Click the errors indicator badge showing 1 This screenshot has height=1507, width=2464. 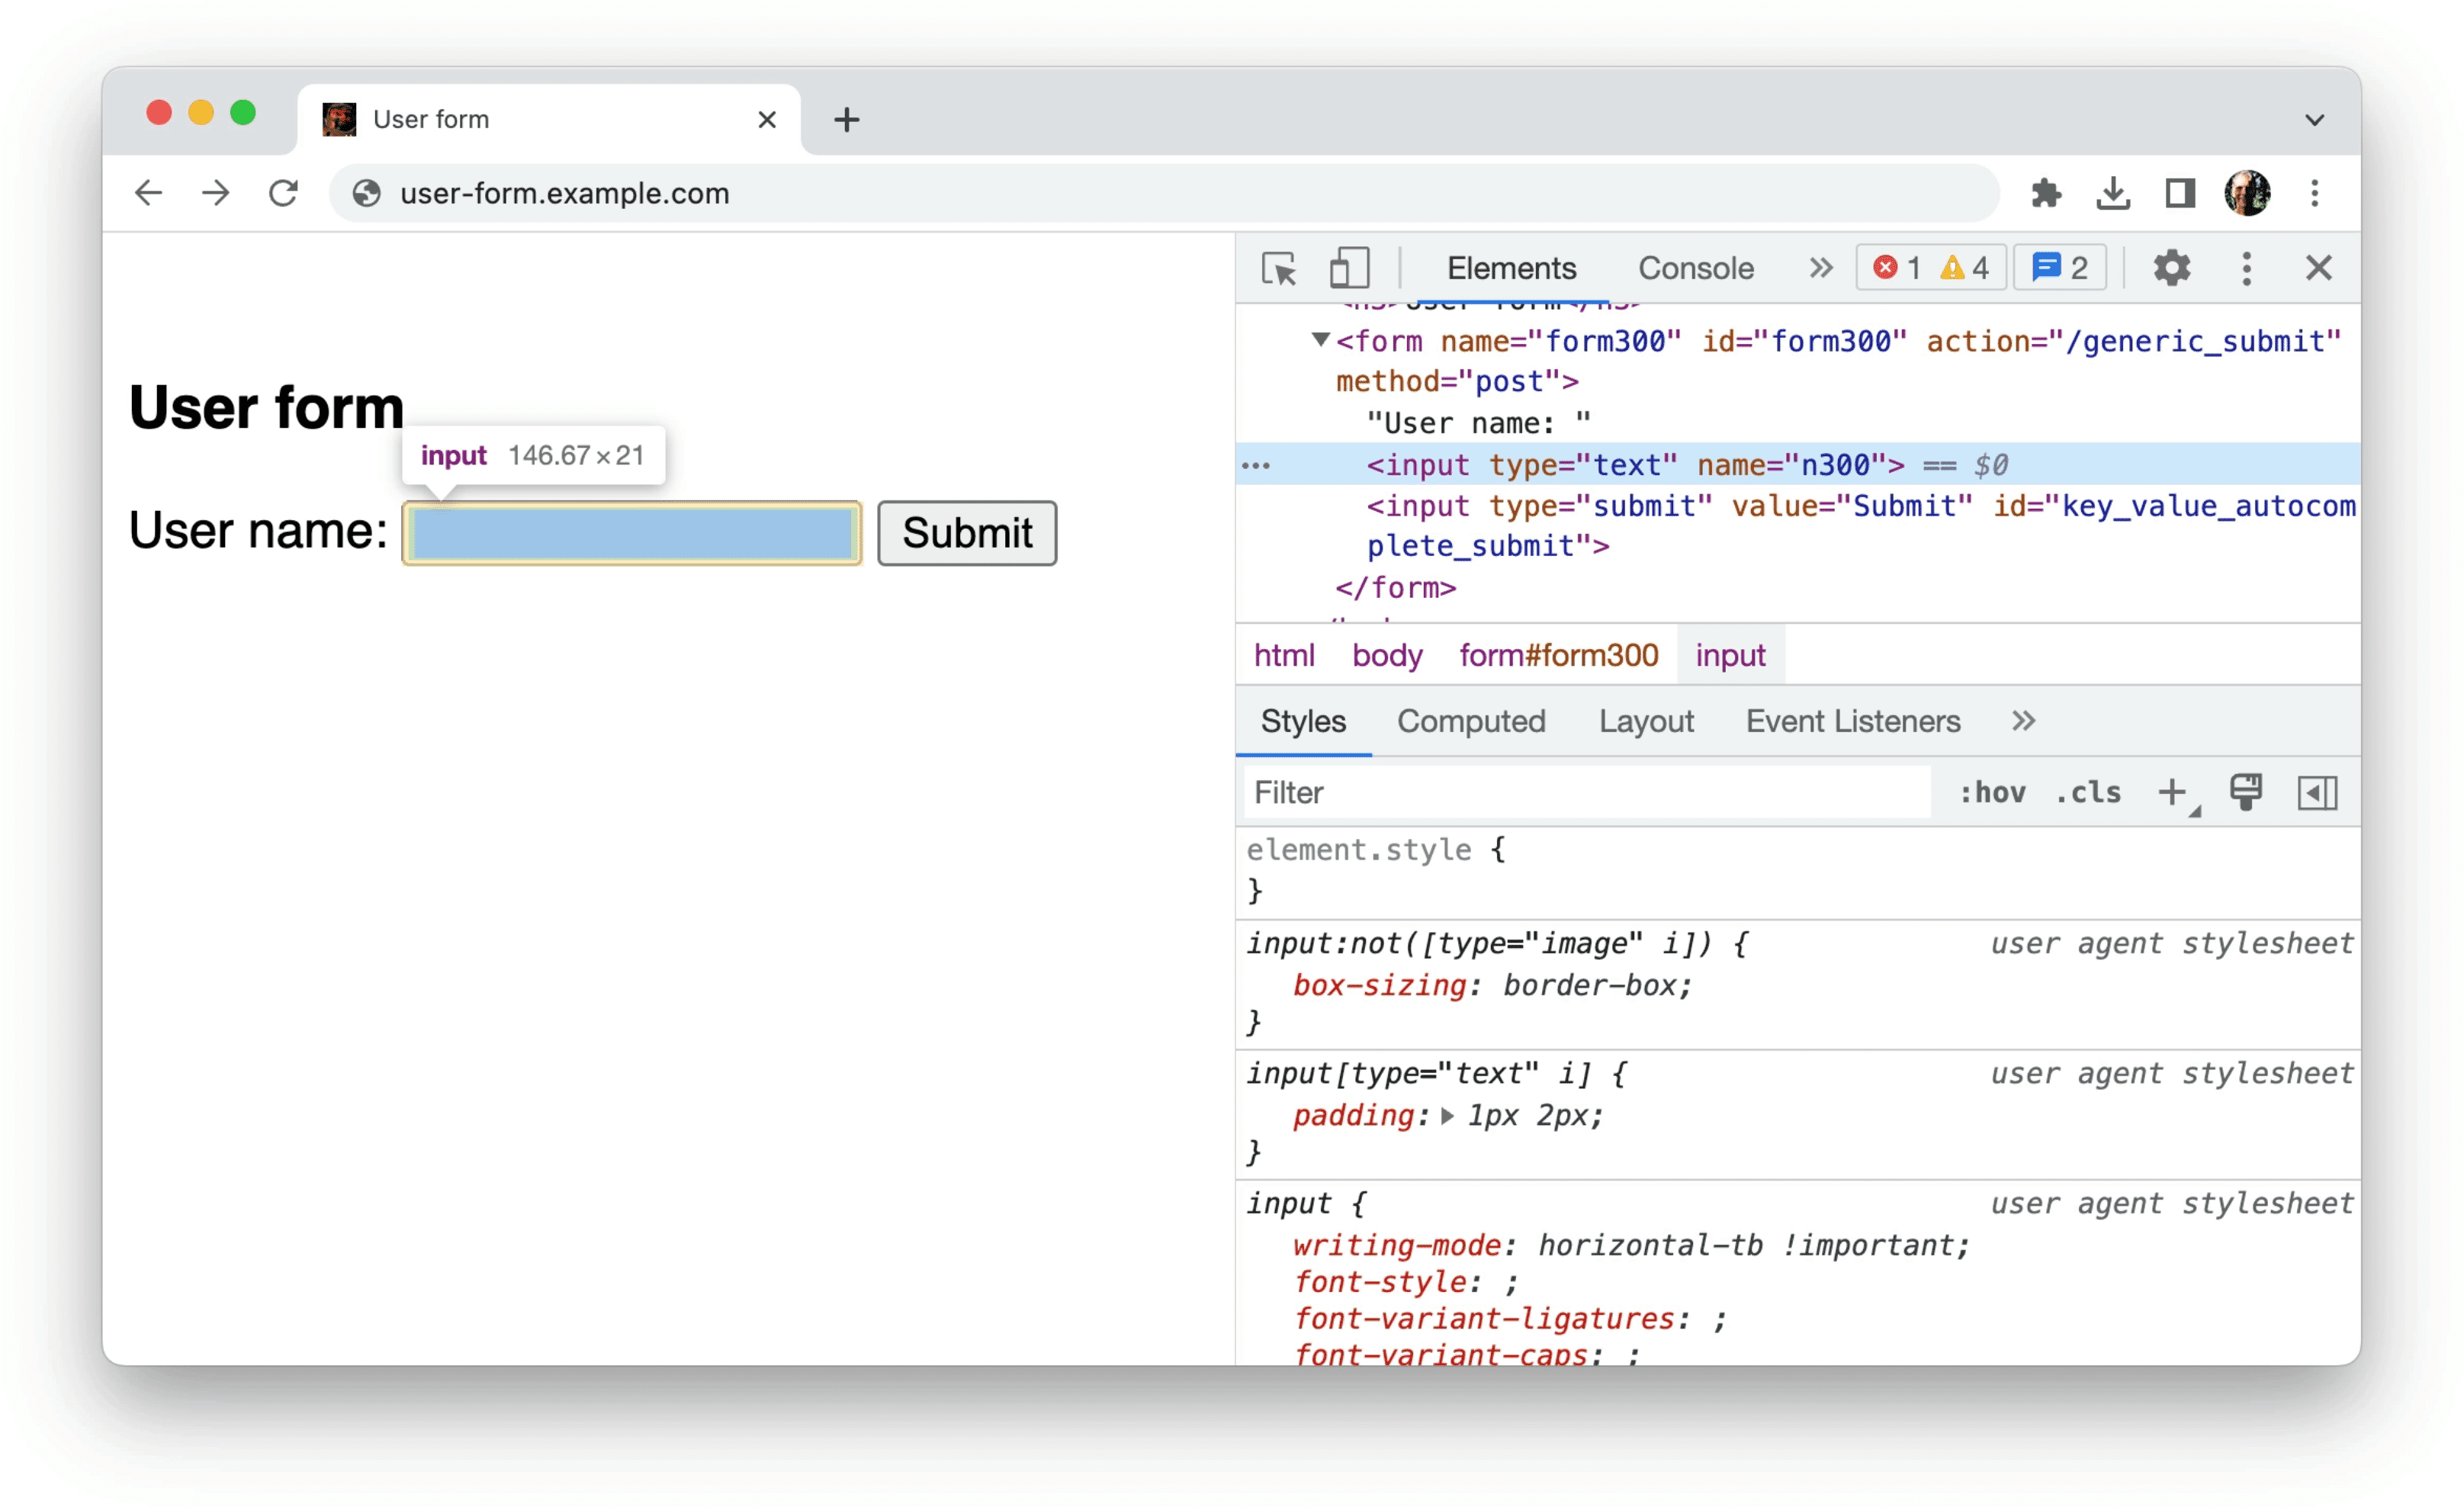tap(1892, 269)
